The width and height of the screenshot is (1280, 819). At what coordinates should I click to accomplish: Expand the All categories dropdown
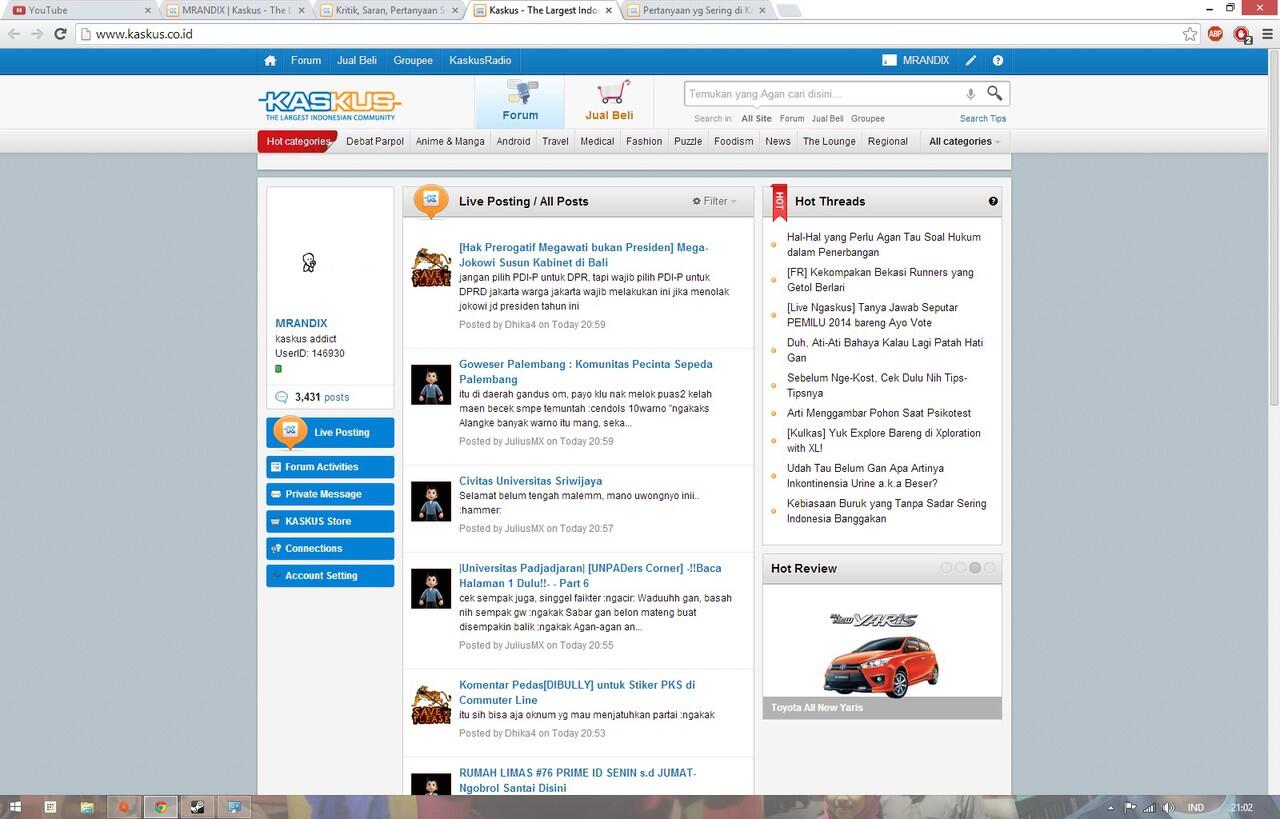(964, 142)
